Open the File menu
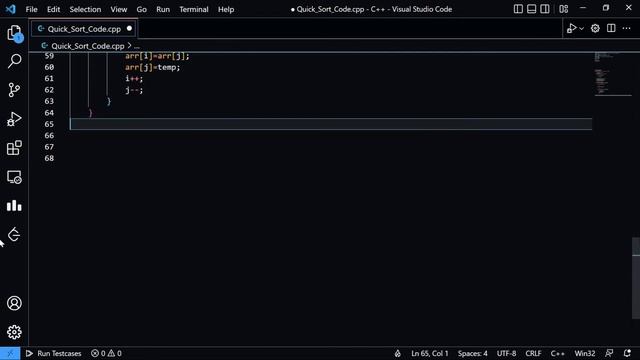Screen dimensions: 640x360 click(31, 9)
